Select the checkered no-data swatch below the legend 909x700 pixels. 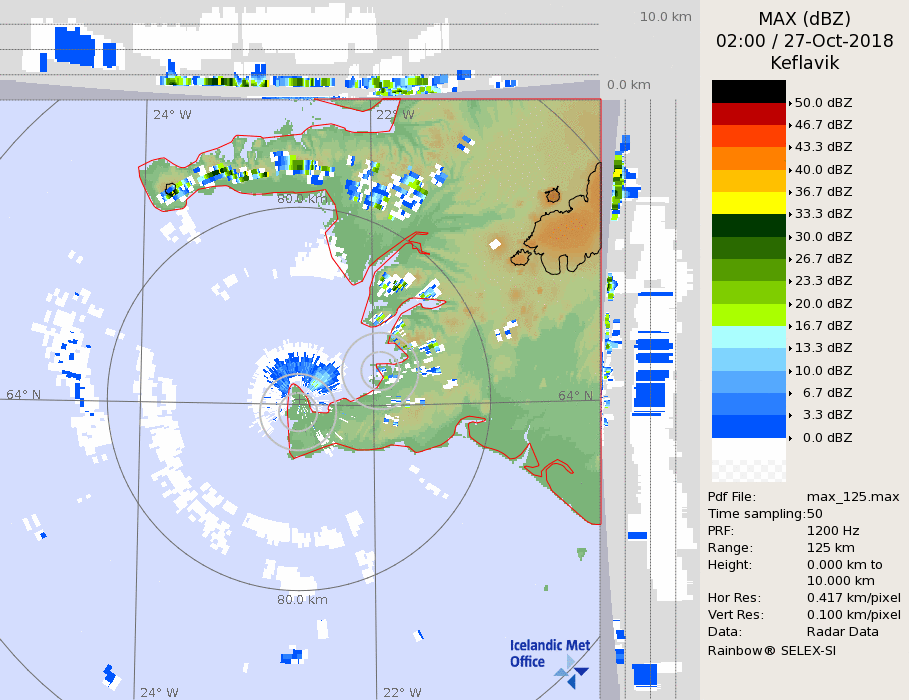pos(748,461)
